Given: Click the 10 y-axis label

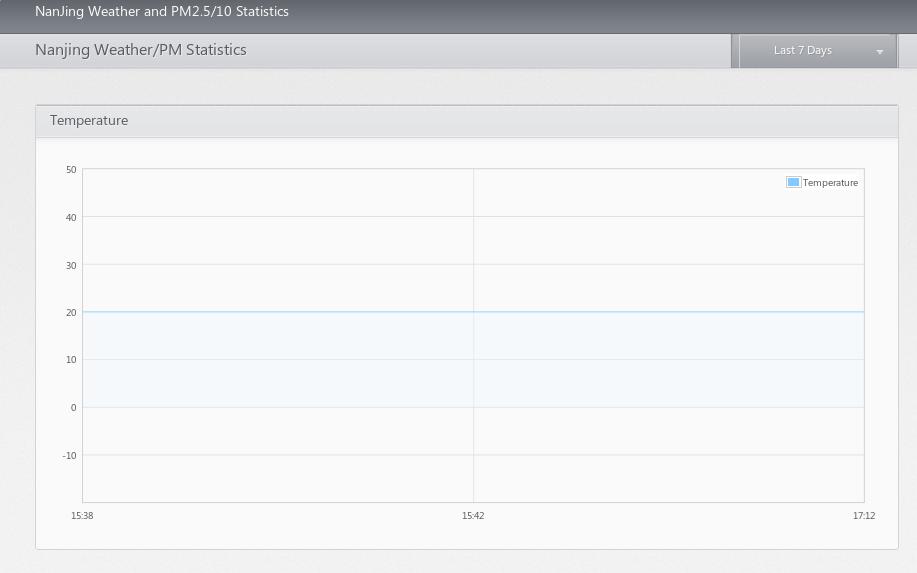Looking at the screenshot, I should pyautogui.click(x=71, y=360).
